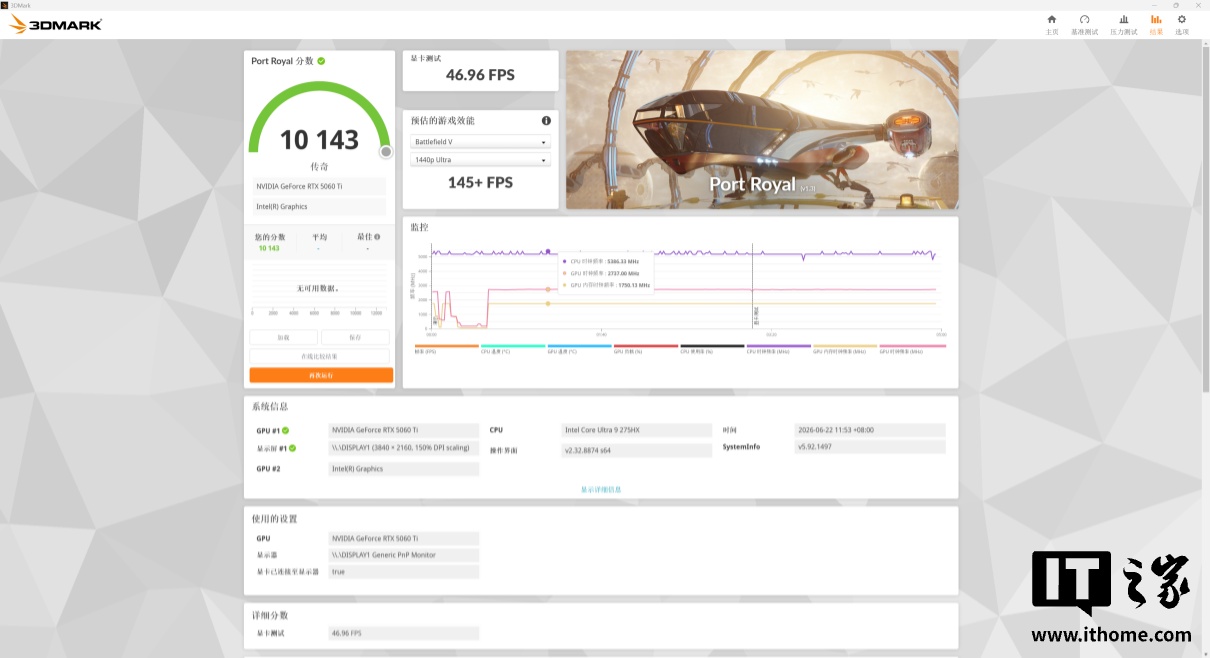Click the green check next to 显示屏 #1
The width and height of the screenshot is (1210, 658).
(293, 448)
